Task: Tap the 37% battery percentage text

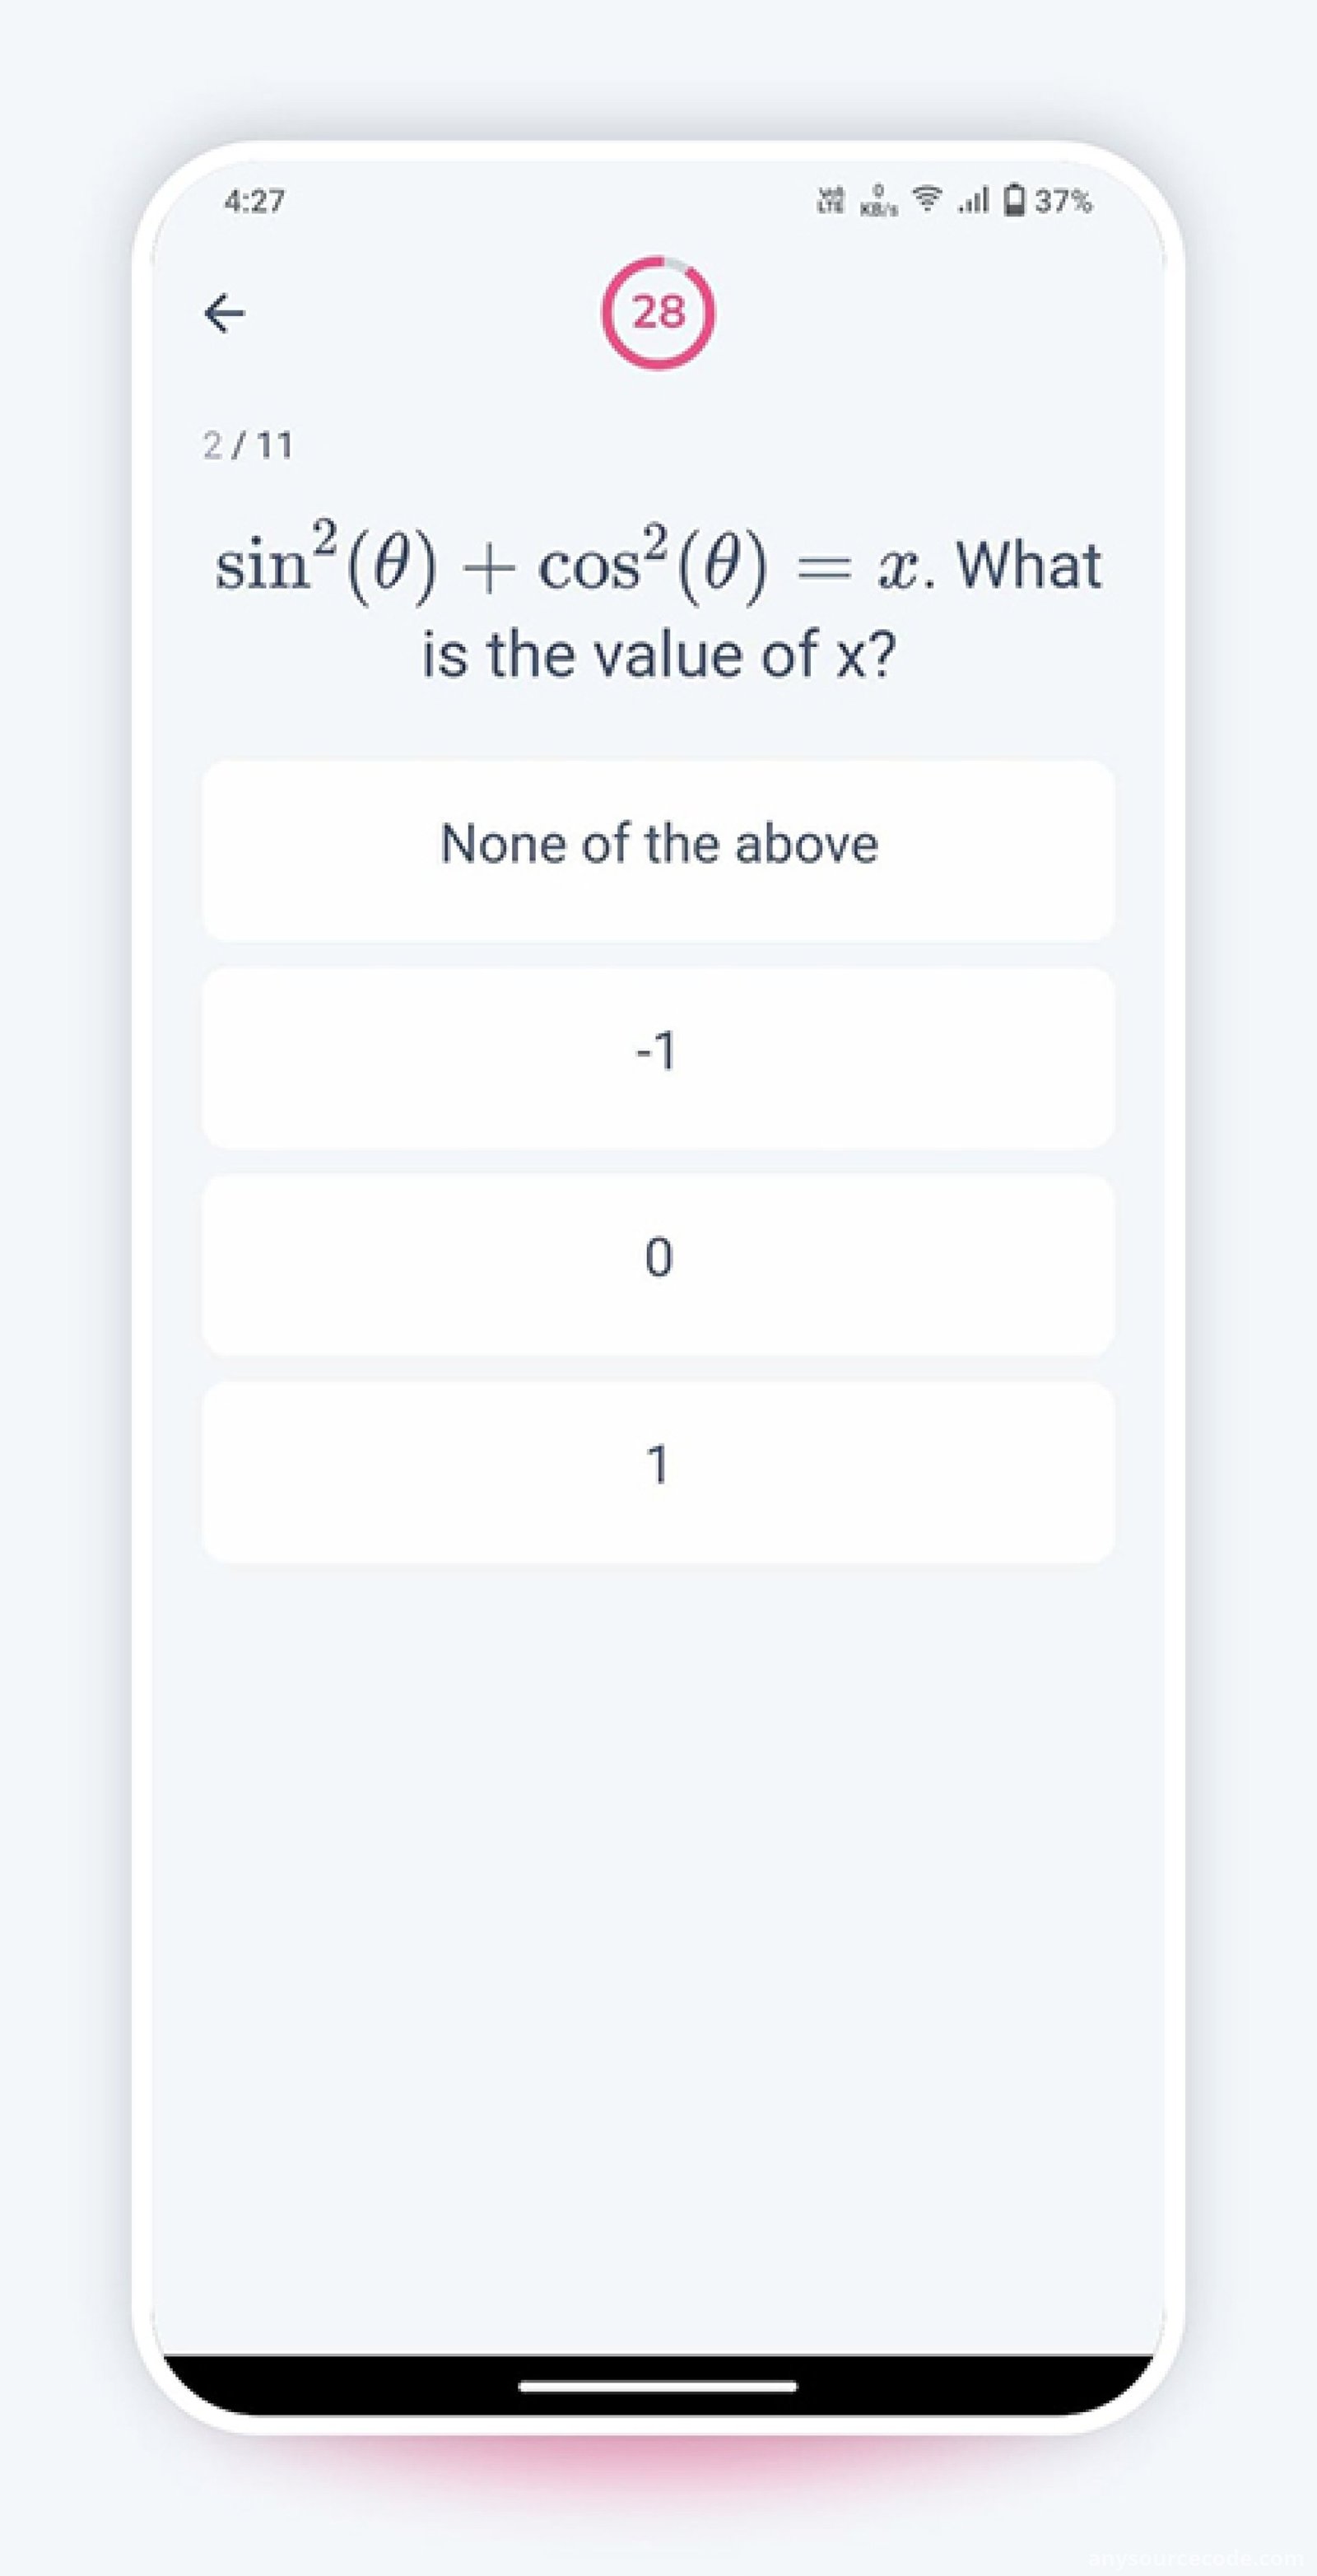Action: (x=1063, y=201)
